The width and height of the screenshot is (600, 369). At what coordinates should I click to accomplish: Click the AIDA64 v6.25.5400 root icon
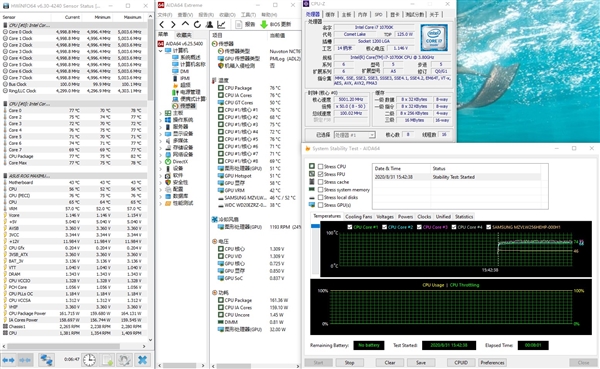[x=161, y=44]
